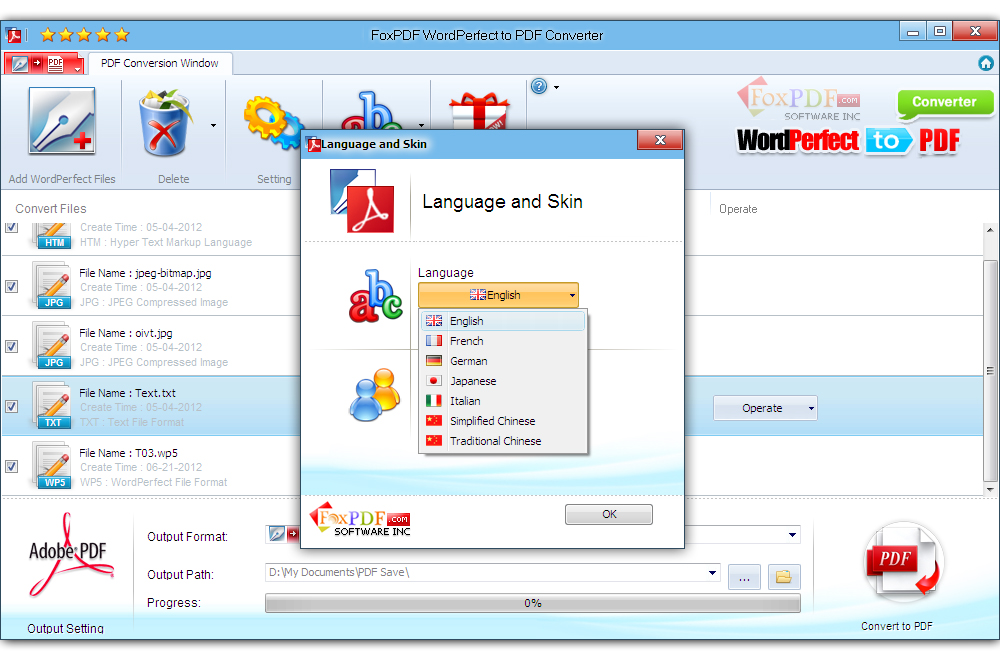The image size is (1000, 661).
Task: Click the WordPerfect to PDF banner logo
Action: [848, 140]
